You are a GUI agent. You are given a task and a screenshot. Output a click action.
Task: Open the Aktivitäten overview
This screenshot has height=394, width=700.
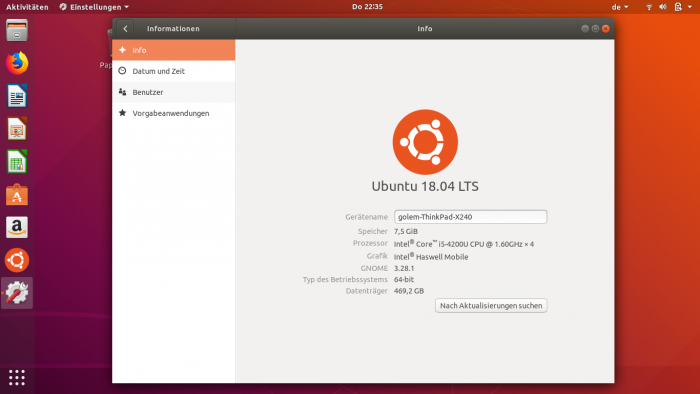[27, 7]
